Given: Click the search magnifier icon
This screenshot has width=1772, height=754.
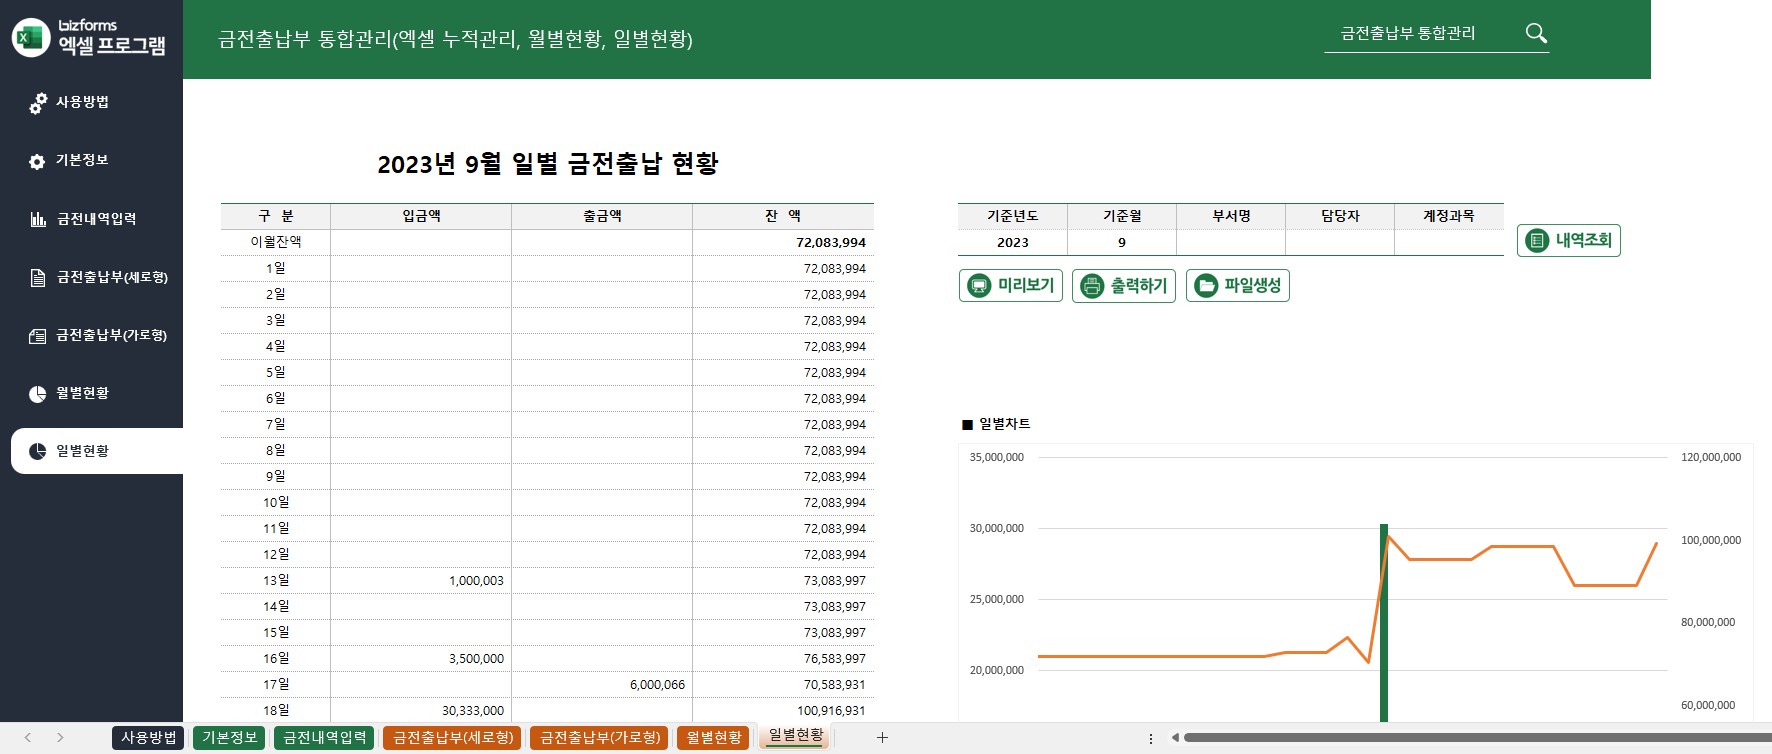Looking at the screenshot, I should 1536,33.
